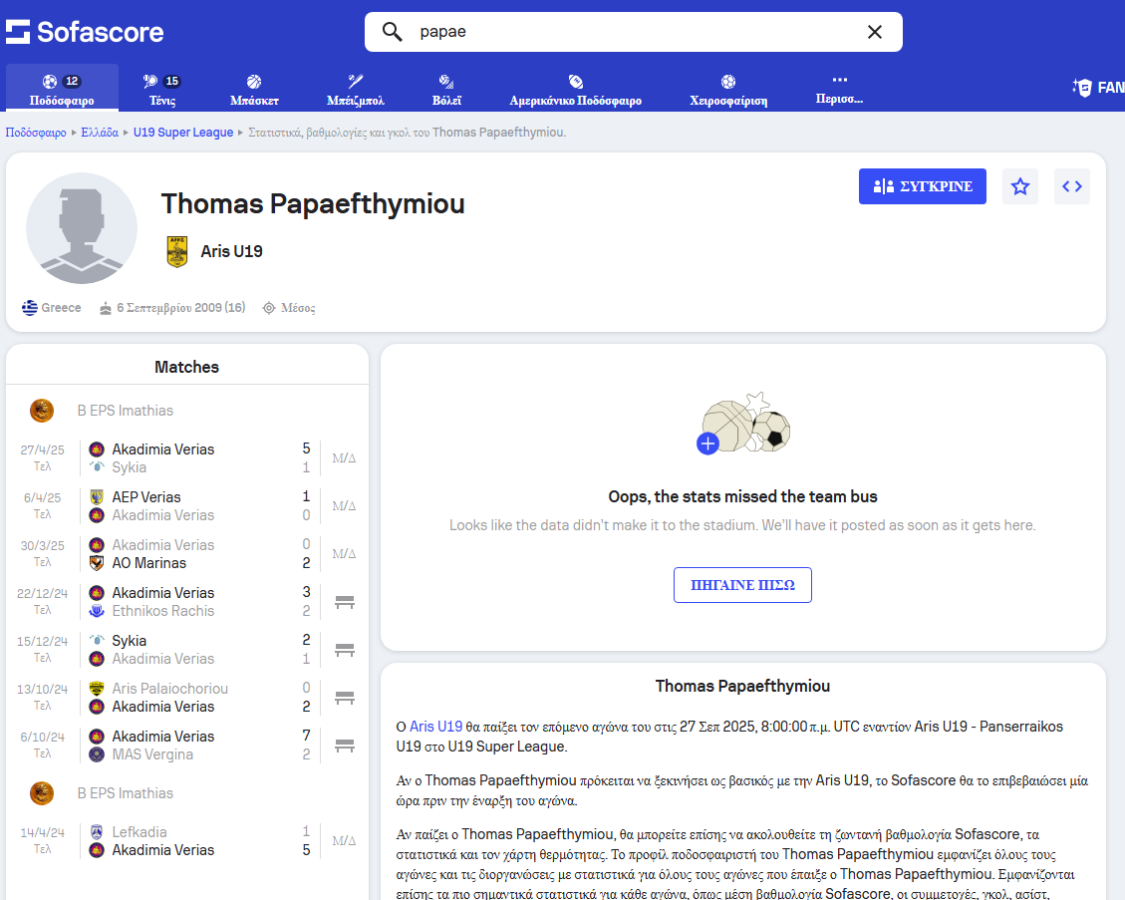Viewport: 1125px width, 900px height.
Task: Expand the Περισσ... more sports menu
Action: (839, 89)
